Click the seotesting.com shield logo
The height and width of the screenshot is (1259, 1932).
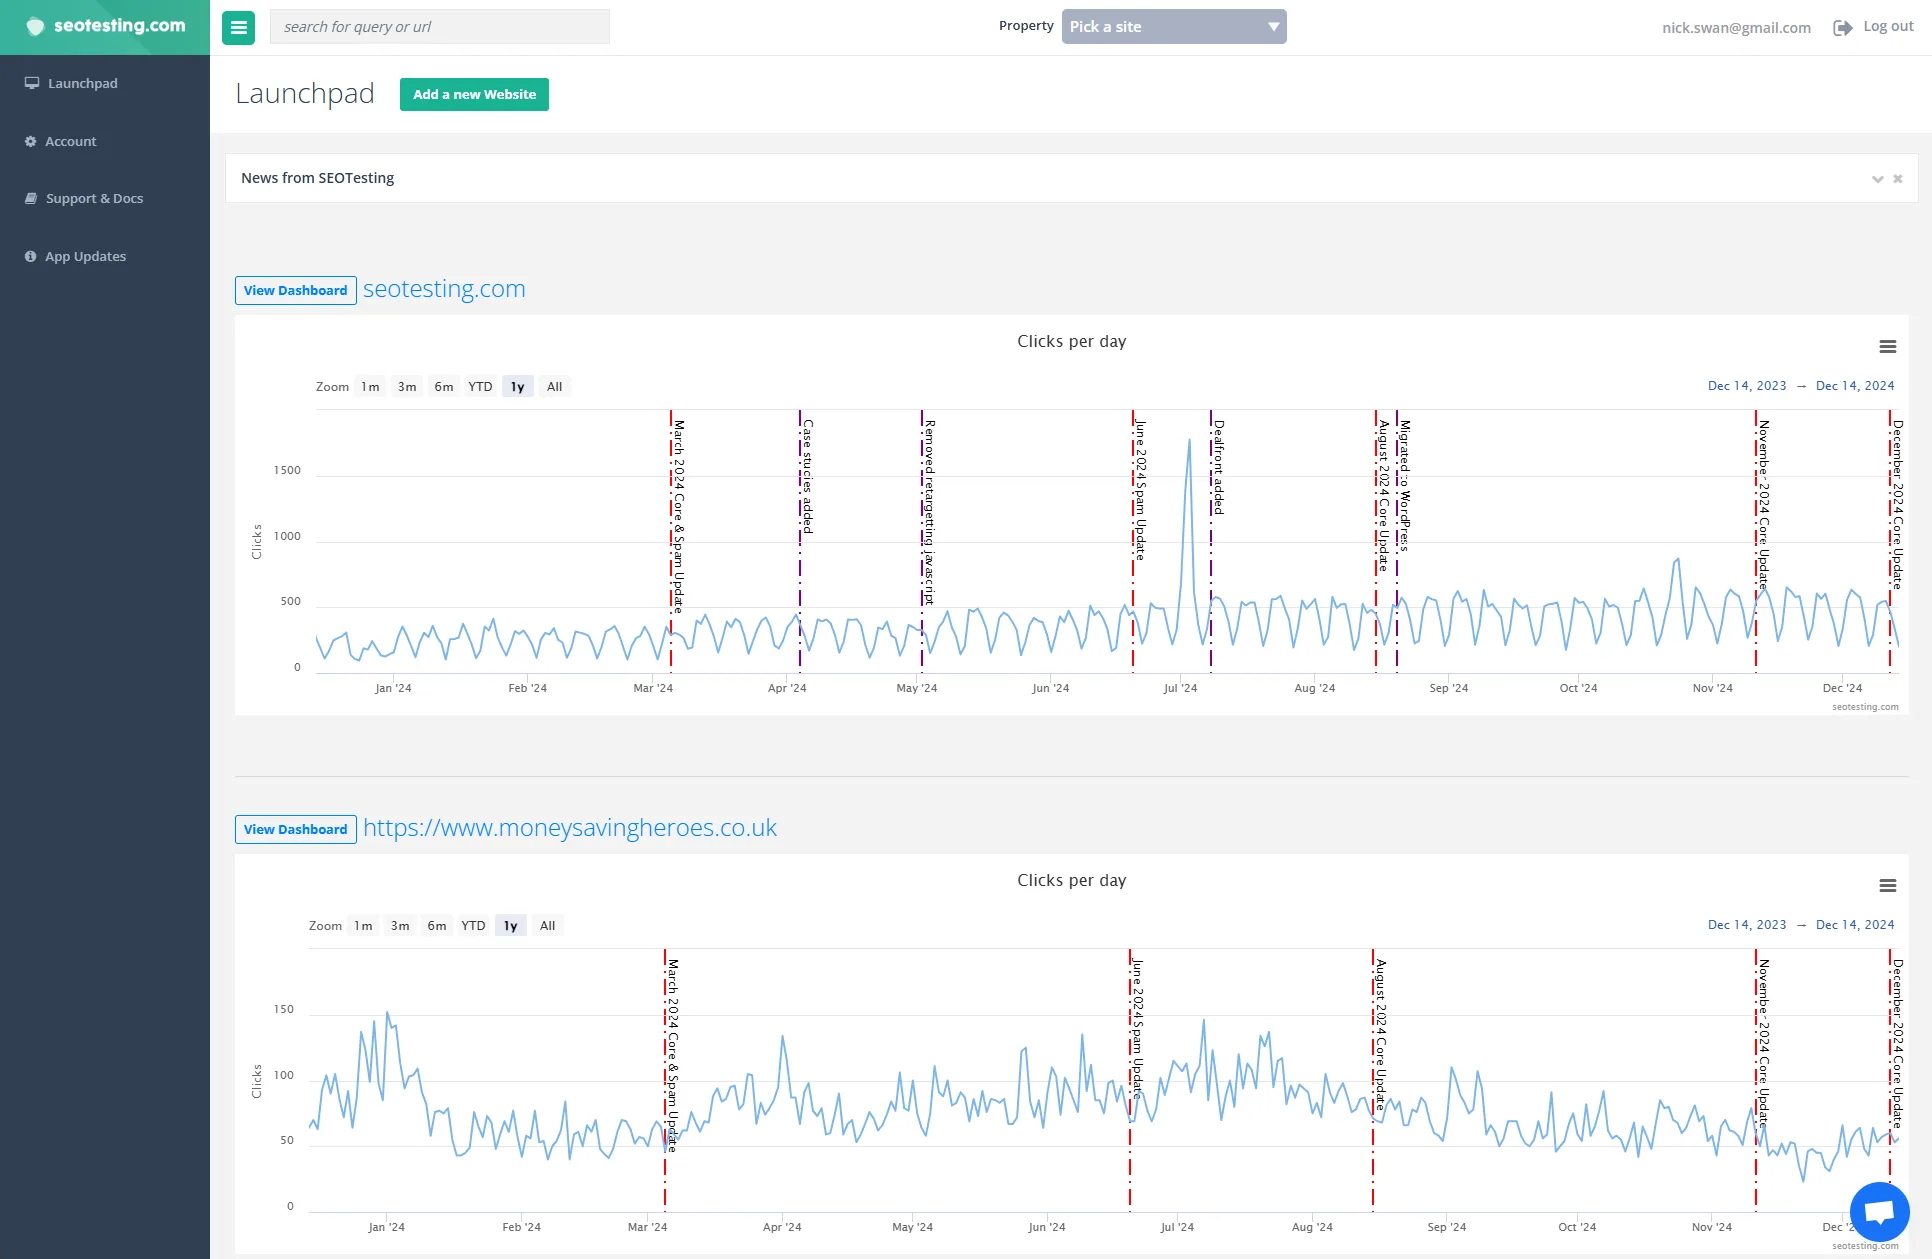[x=35, y=26]
